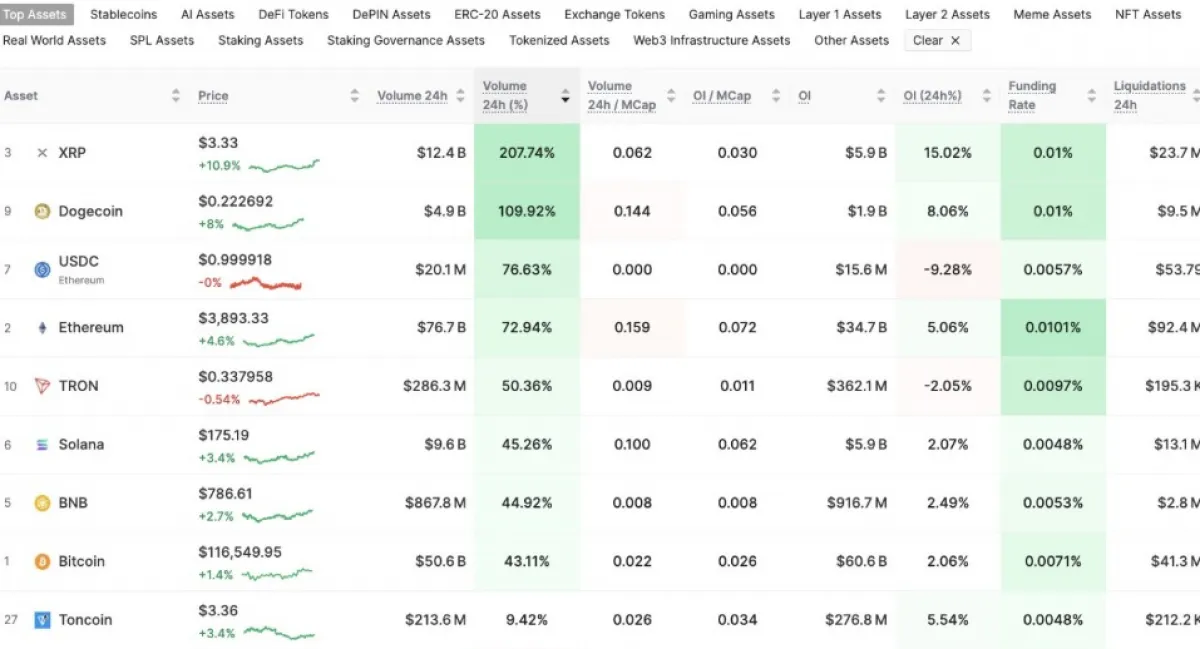Screen dimensions: 1200x649
Task: Click the USDC coin icon
Action: click(x=42, y=269)
